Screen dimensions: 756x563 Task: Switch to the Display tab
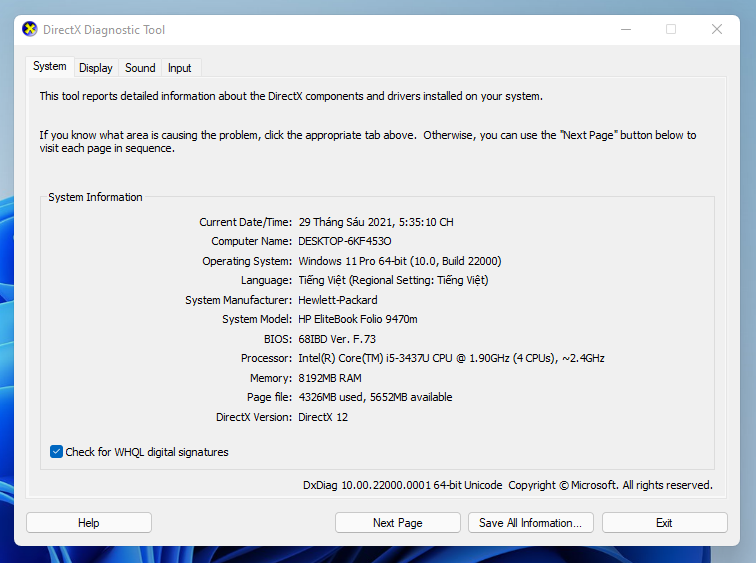[x=95, y=68]
